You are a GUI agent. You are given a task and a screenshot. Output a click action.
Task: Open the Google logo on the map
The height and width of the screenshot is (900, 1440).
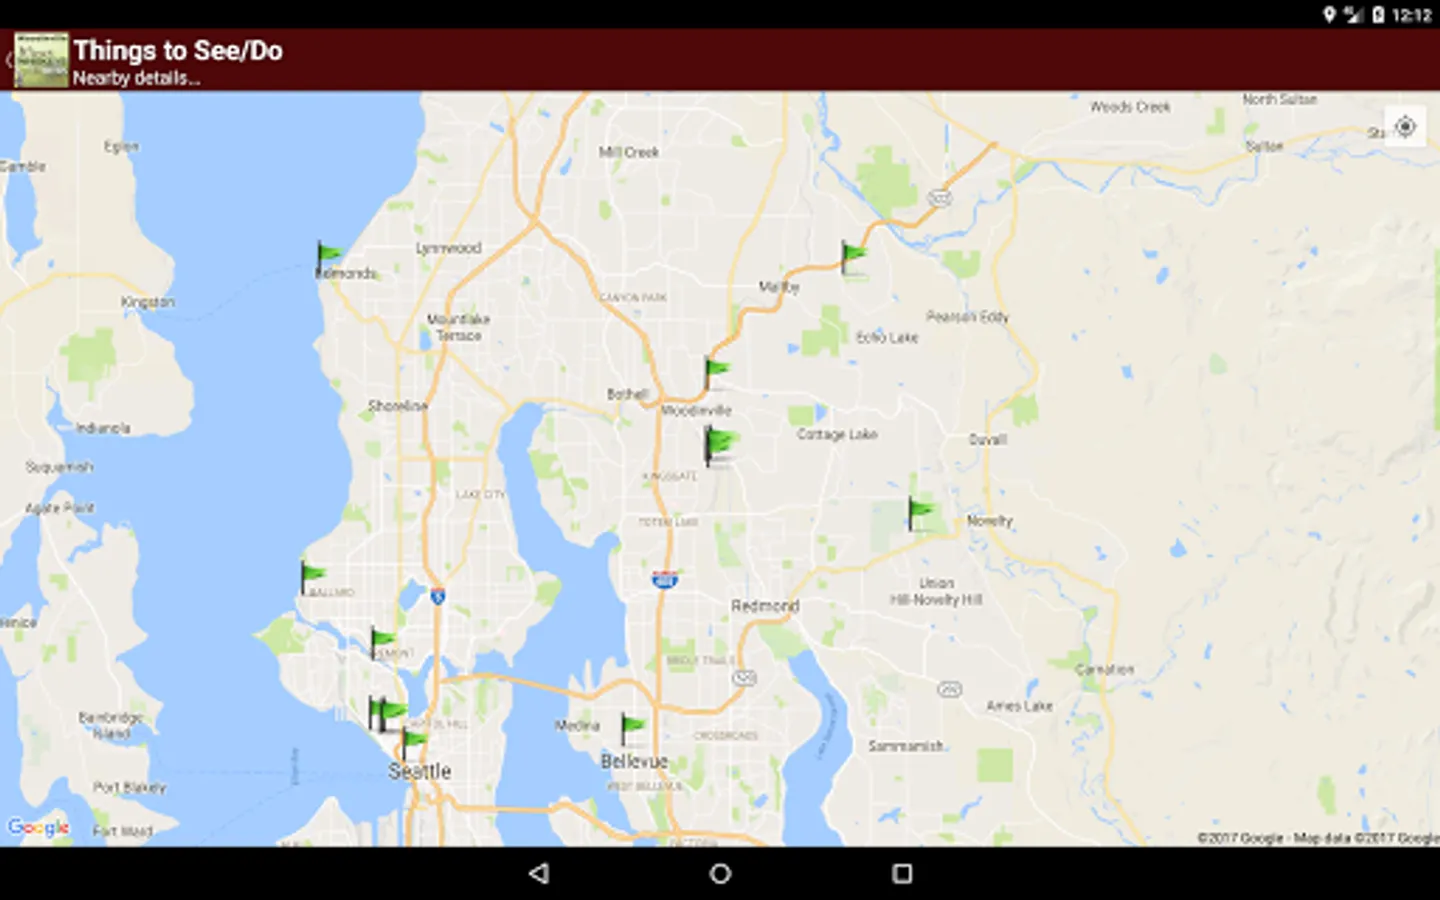click(38, 827)
